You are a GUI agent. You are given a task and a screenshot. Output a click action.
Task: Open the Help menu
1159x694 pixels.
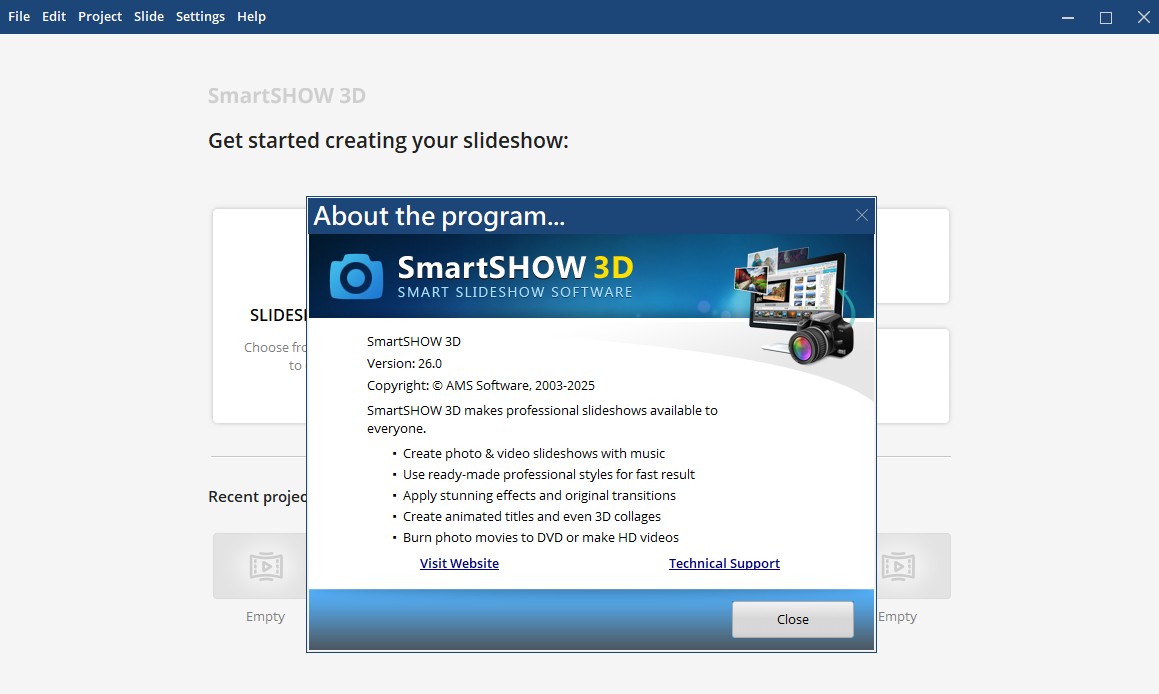251,17
